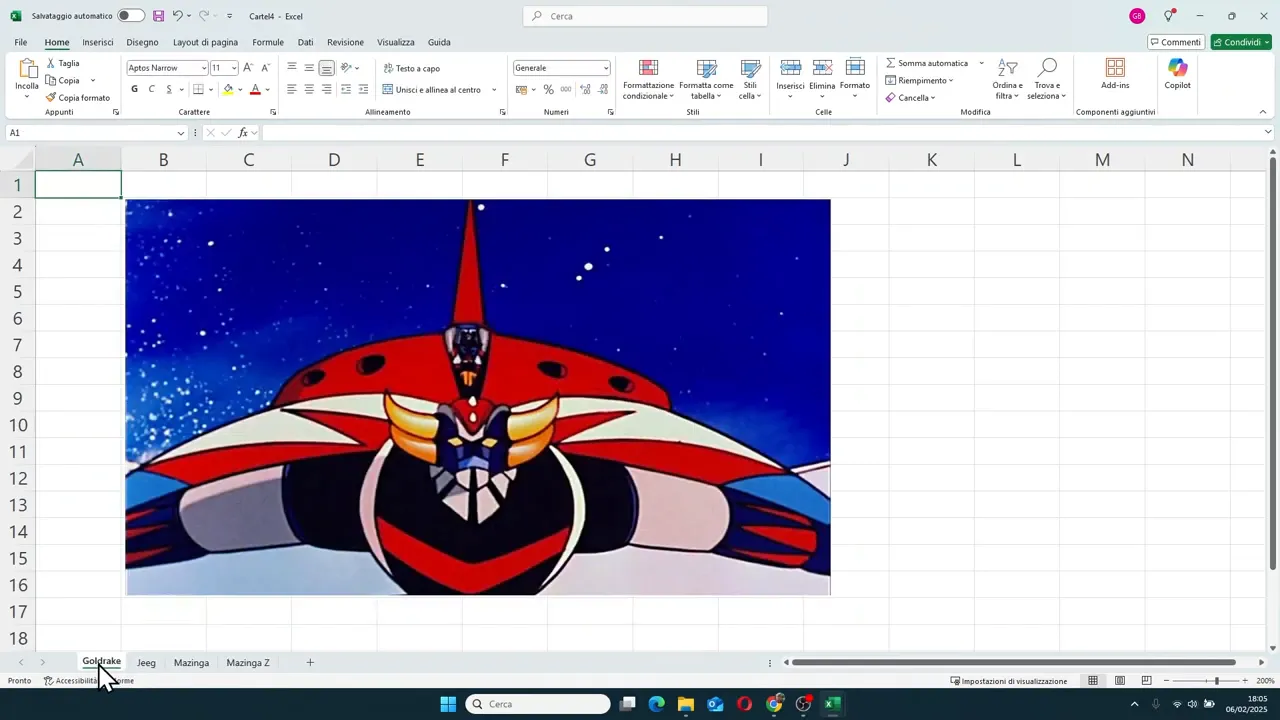Apply bold with the G button
Viewport: 1280px width, 720px height.
(135, 89)
